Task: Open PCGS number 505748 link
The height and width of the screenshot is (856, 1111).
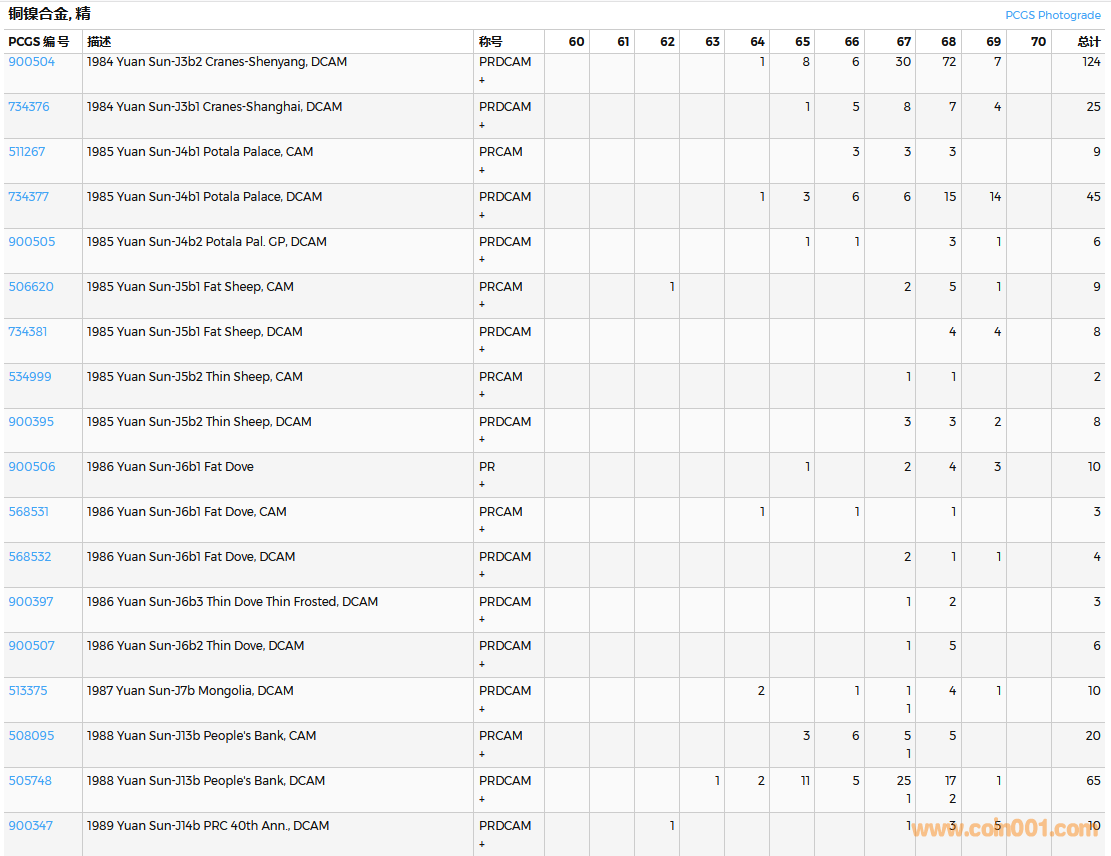Action: tap(30, 781)
